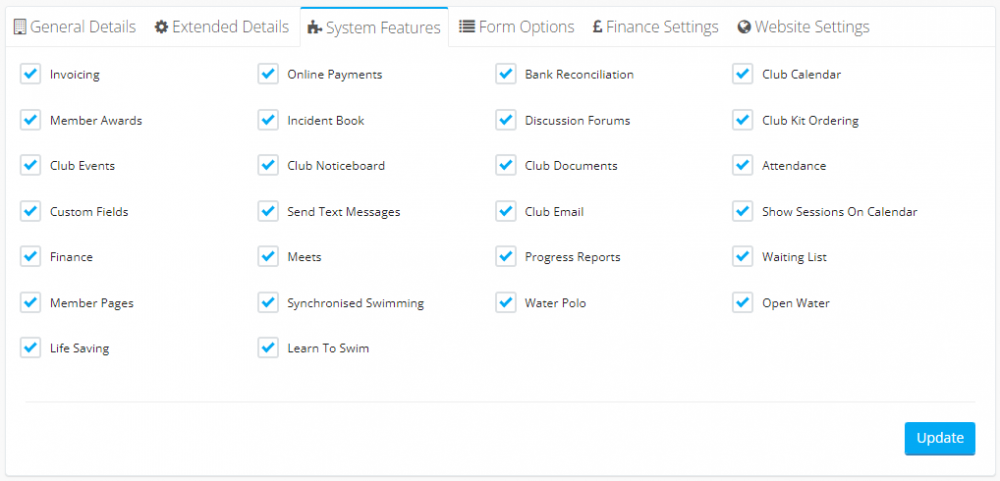Screen dimensions: 1000x481
Task: Open the Form Options tab
Action: 516,27
